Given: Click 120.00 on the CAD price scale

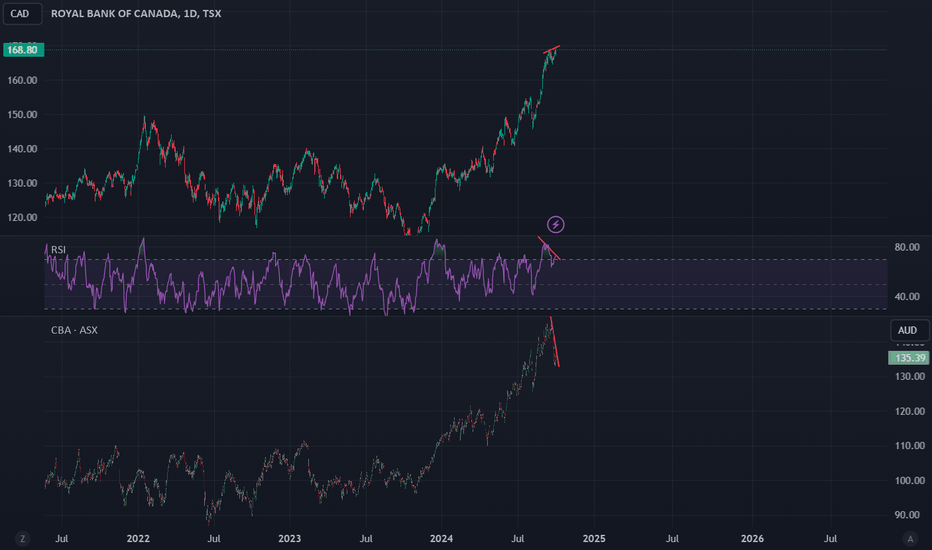Looking at the screenshot, I should click(23, 218).
